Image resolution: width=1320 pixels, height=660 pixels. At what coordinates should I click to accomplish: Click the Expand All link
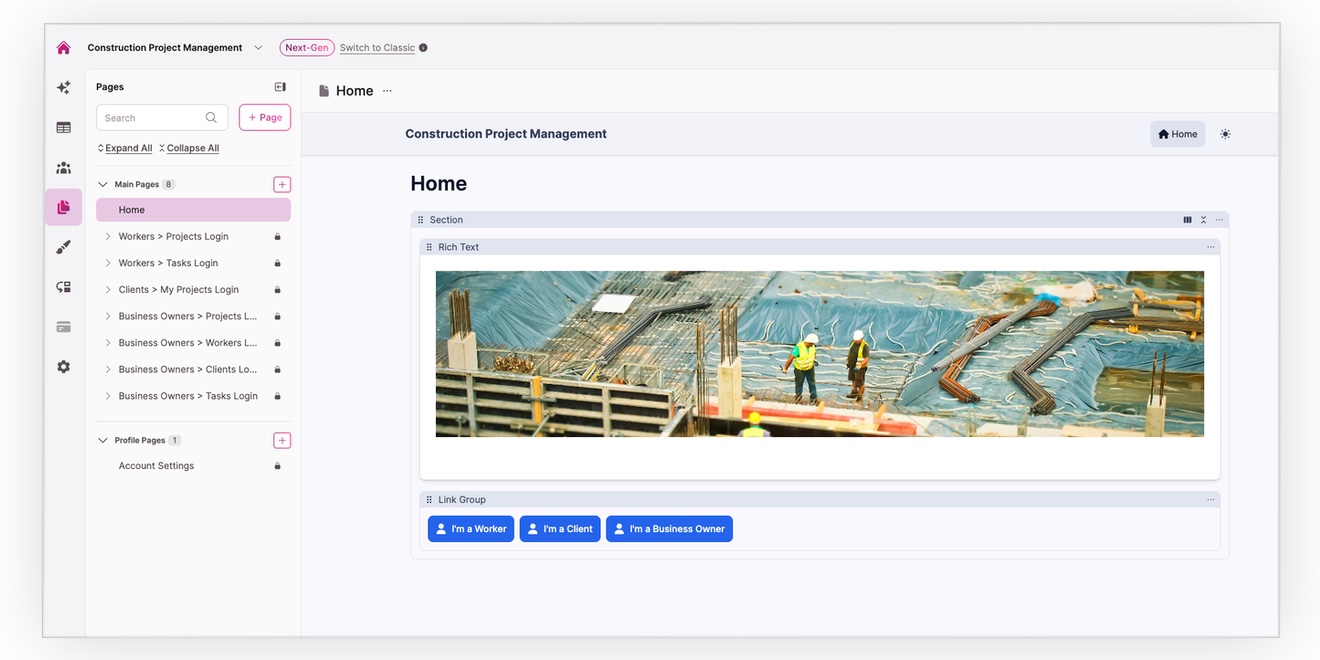pyautogui.click(x=128, y=148)
